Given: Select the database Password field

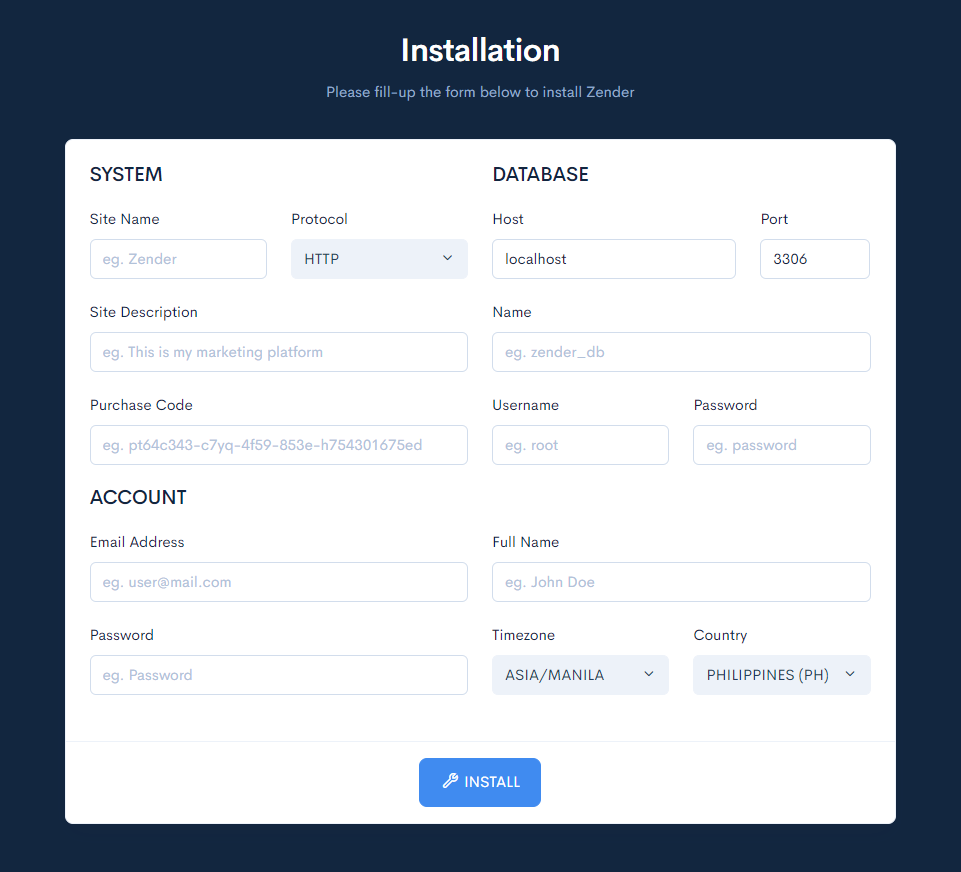Looking at the screenshot, I should pos(781,445).
